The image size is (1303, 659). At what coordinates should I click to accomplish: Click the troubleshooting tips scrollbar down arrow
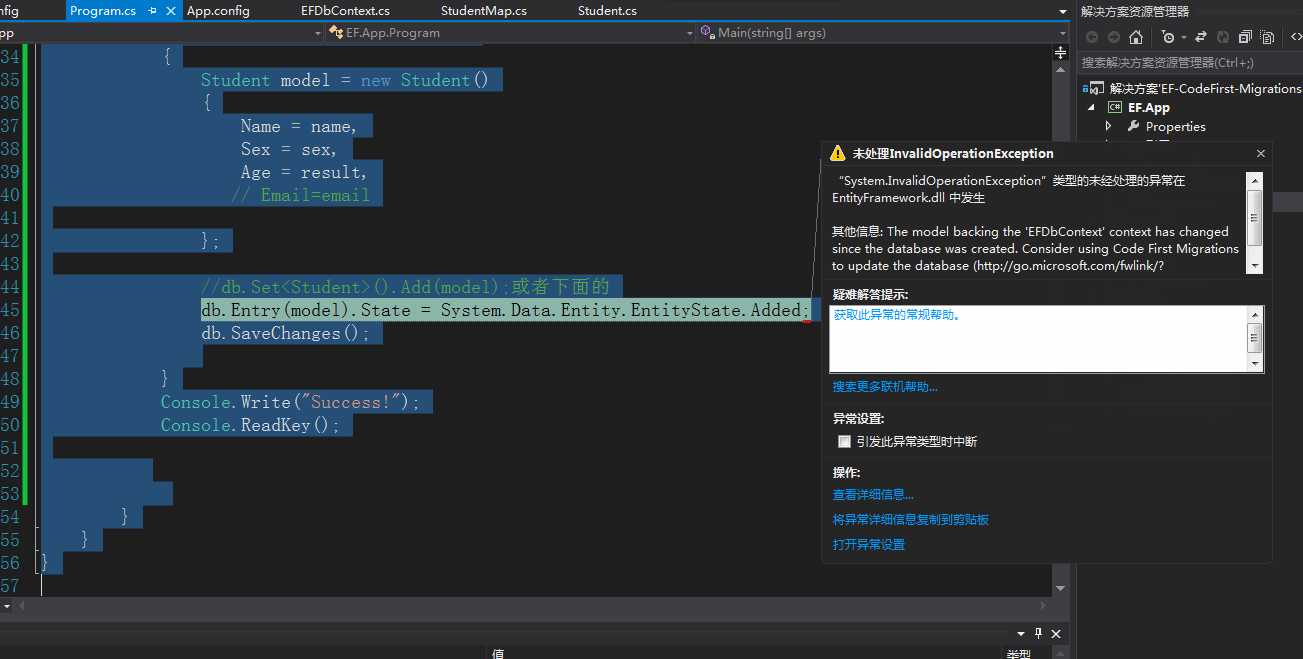1256,364
